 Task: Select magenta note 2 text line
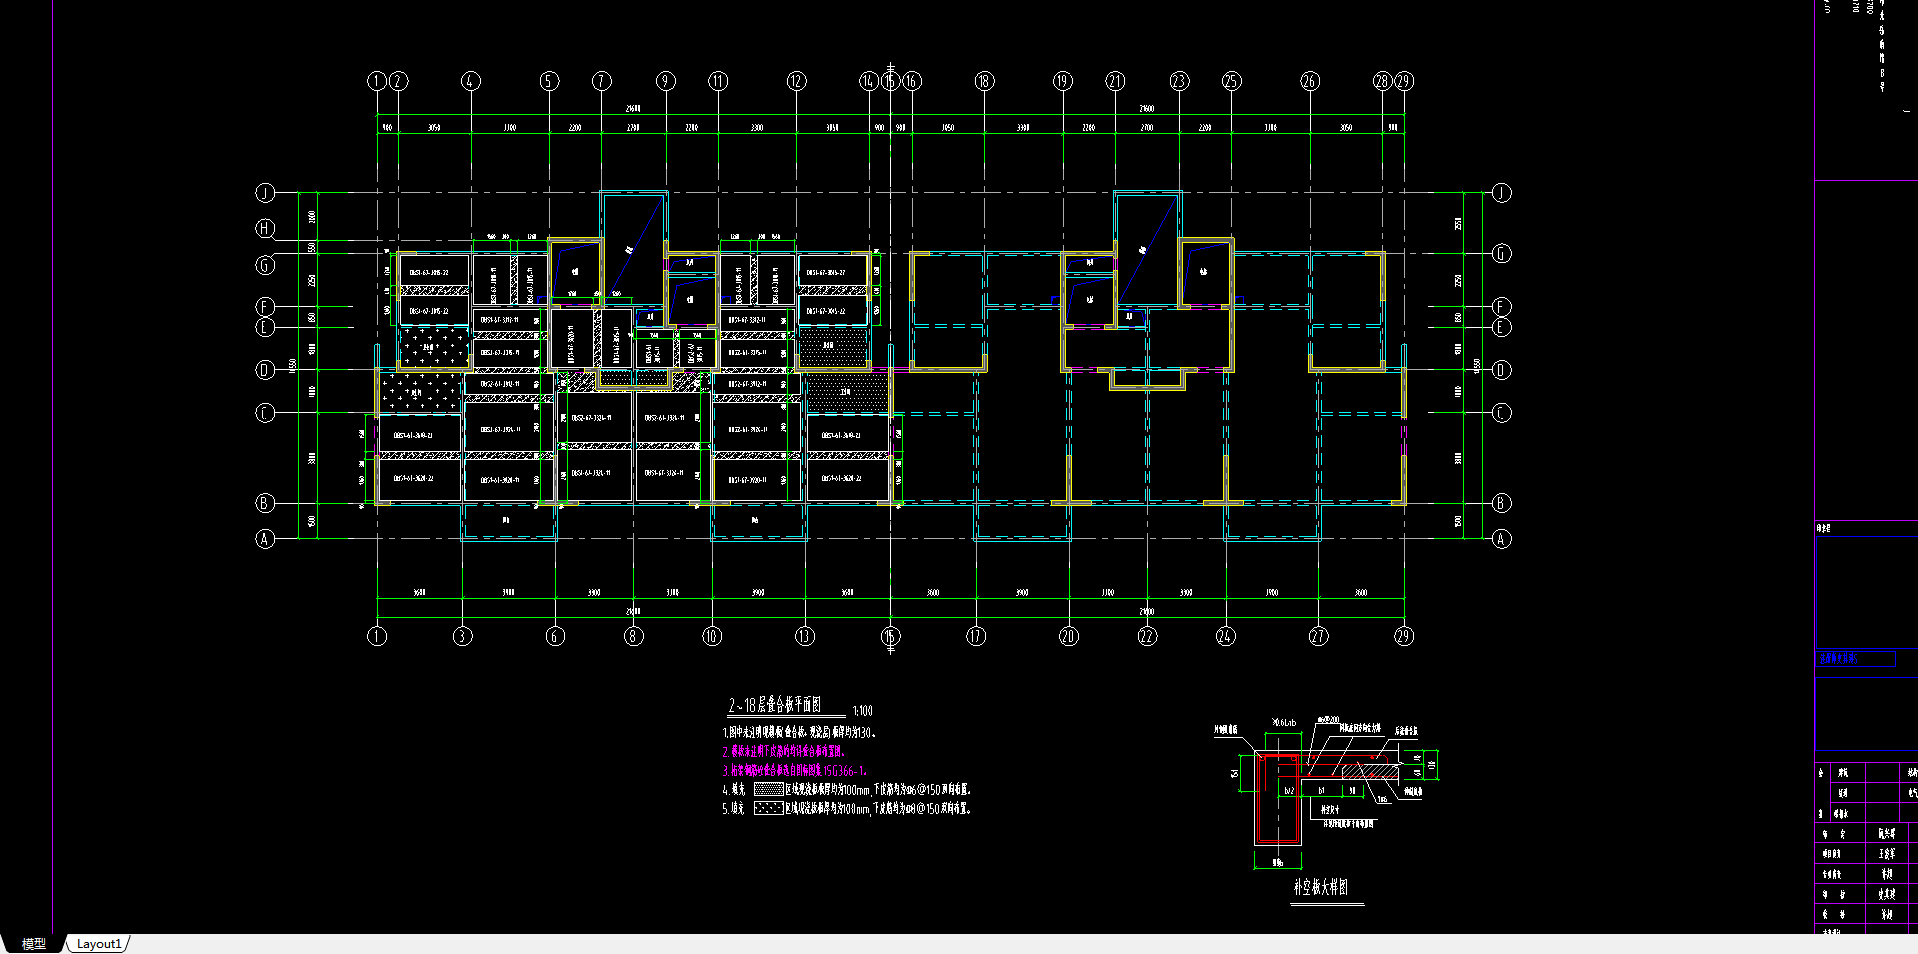point(783,751)
